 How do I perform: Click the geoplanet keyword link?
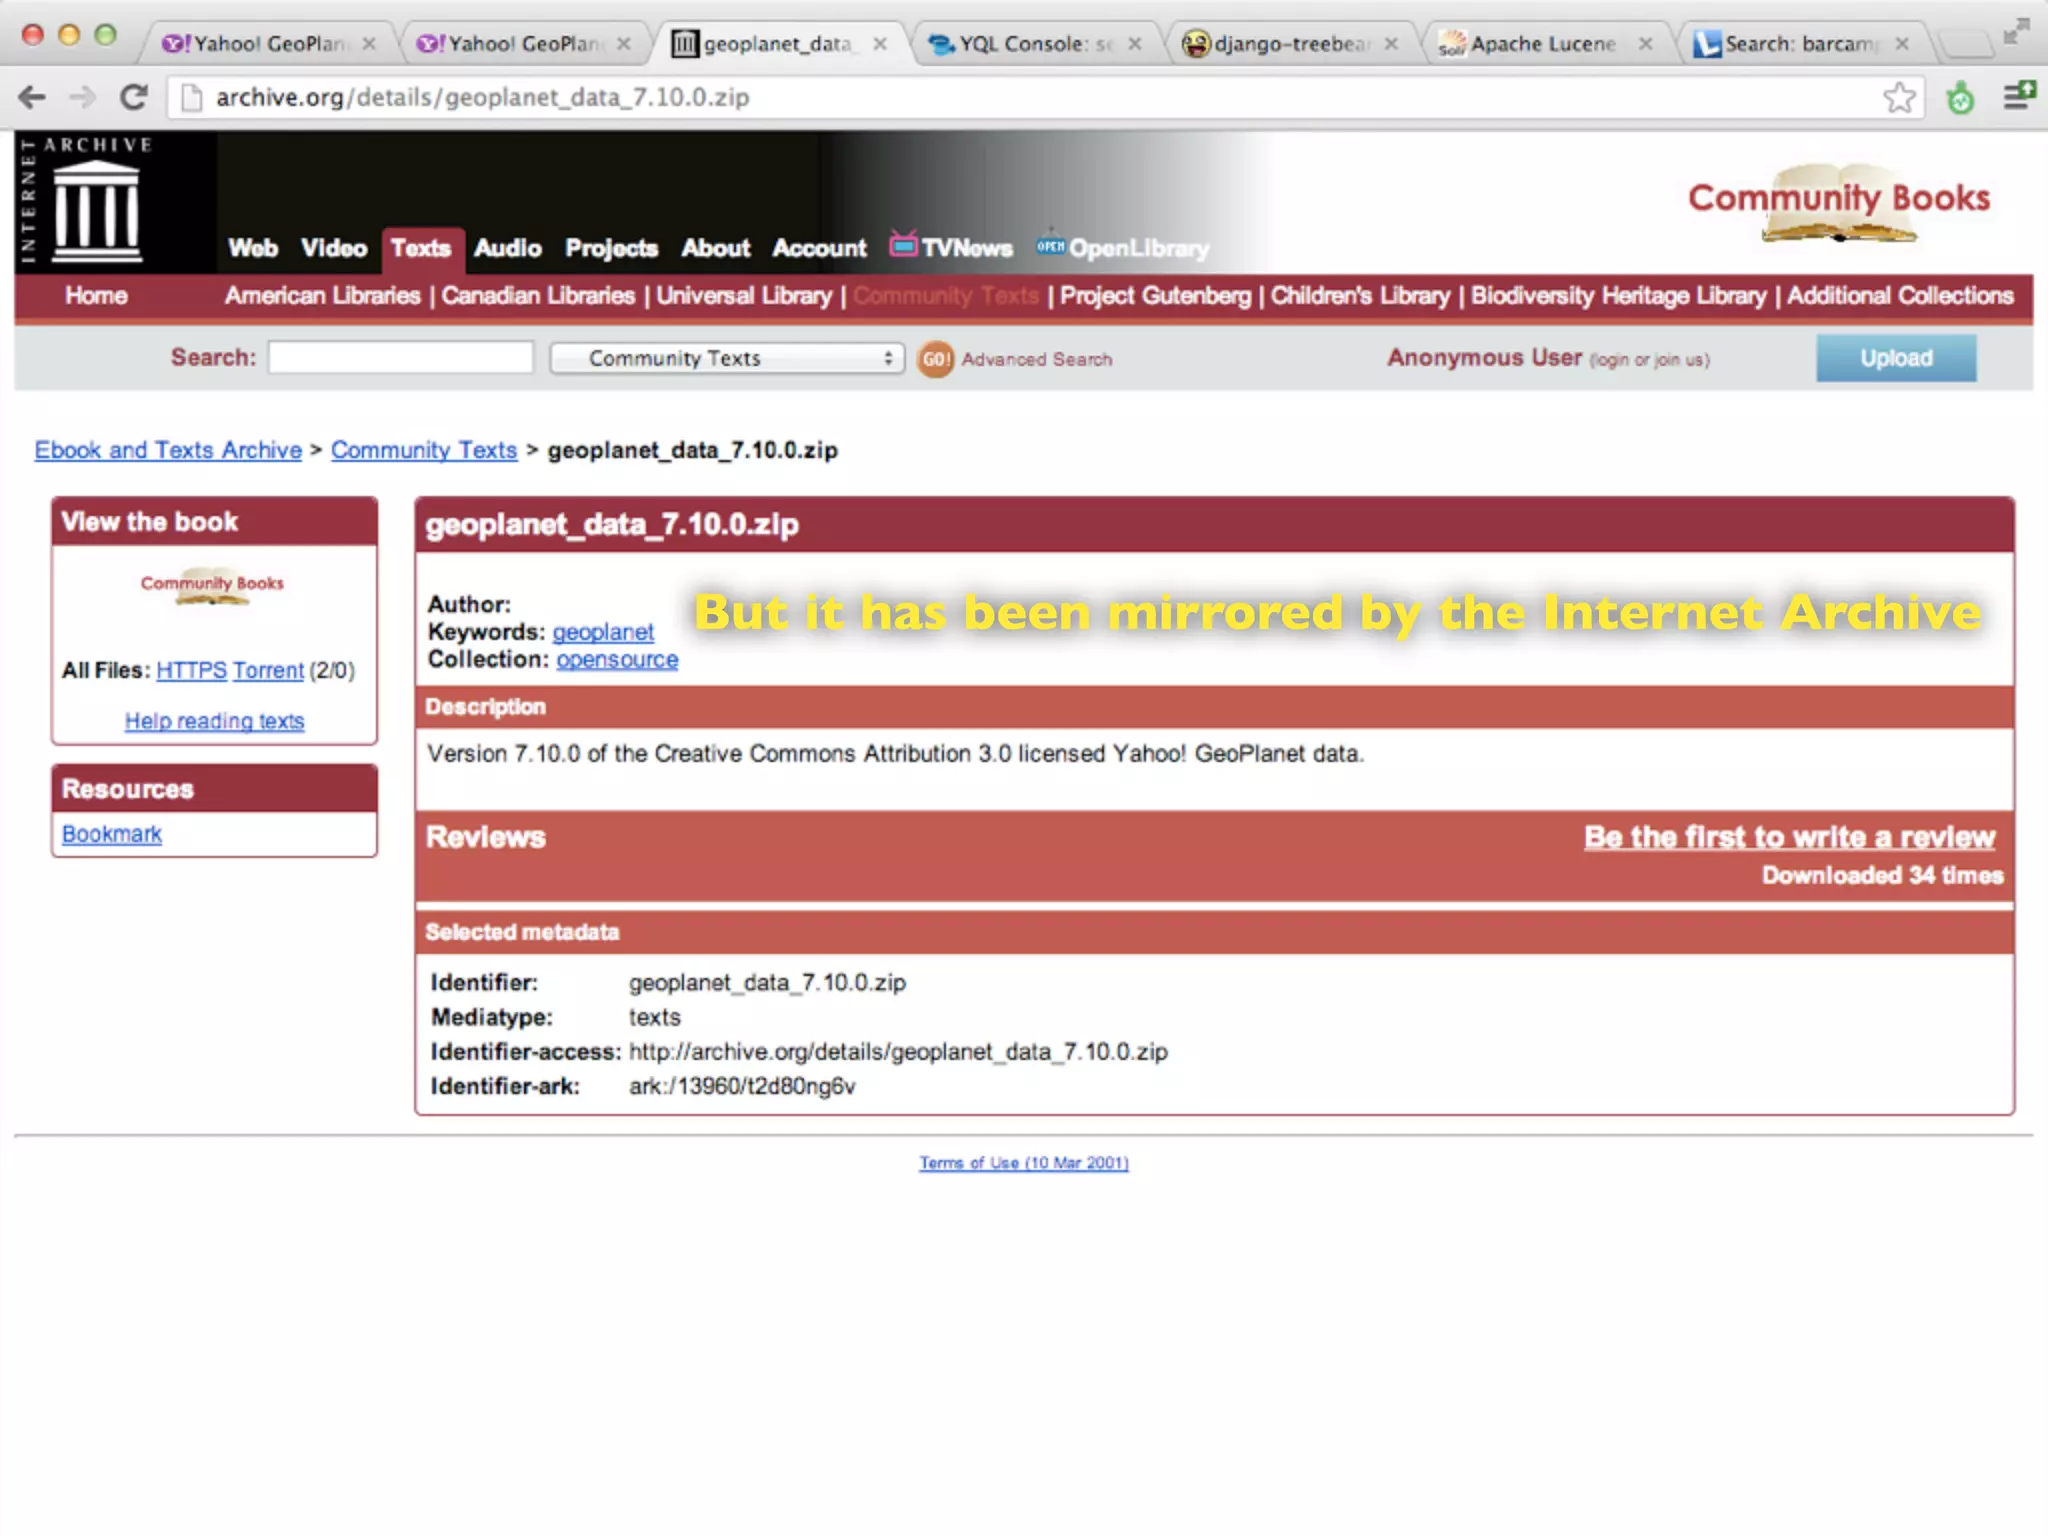603,632
